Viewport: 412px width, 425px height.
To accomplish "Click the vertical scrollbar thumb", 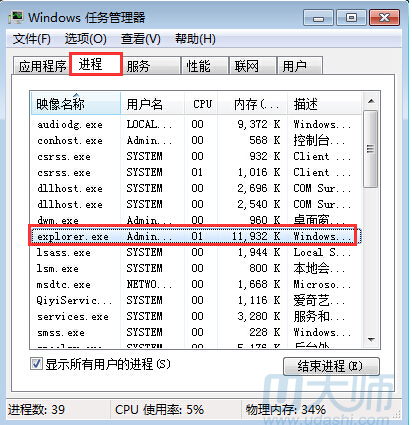I will (371, 149).
